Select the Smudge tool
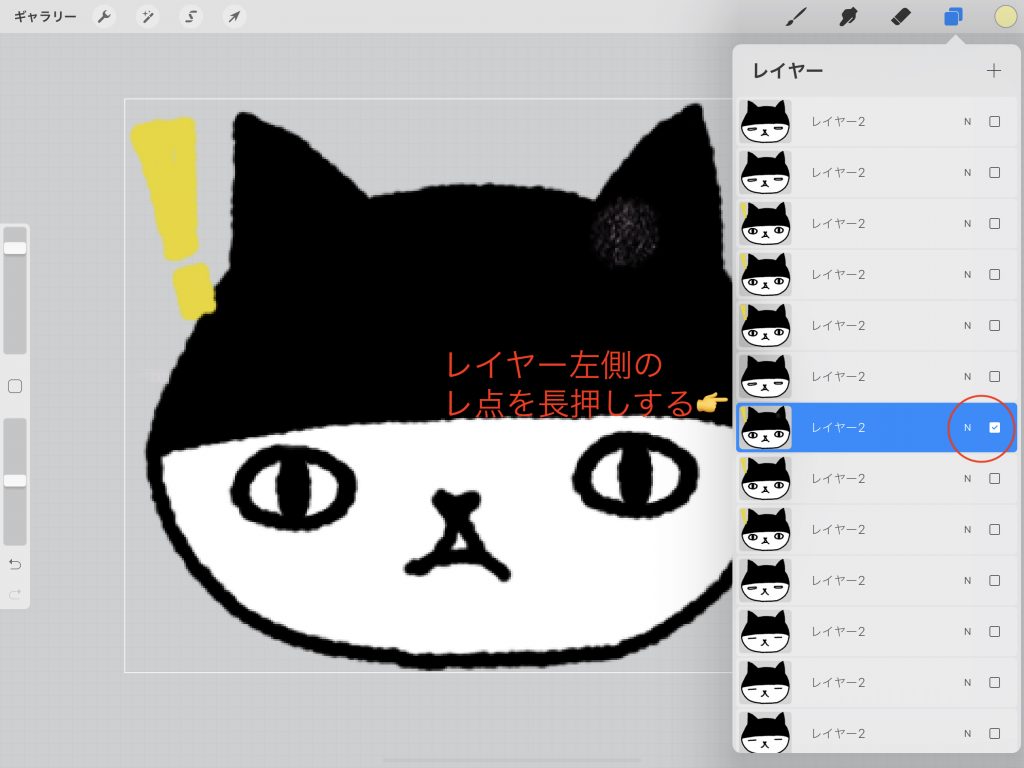The width and height of the screenshot is (1024, 768). [849, 16]
